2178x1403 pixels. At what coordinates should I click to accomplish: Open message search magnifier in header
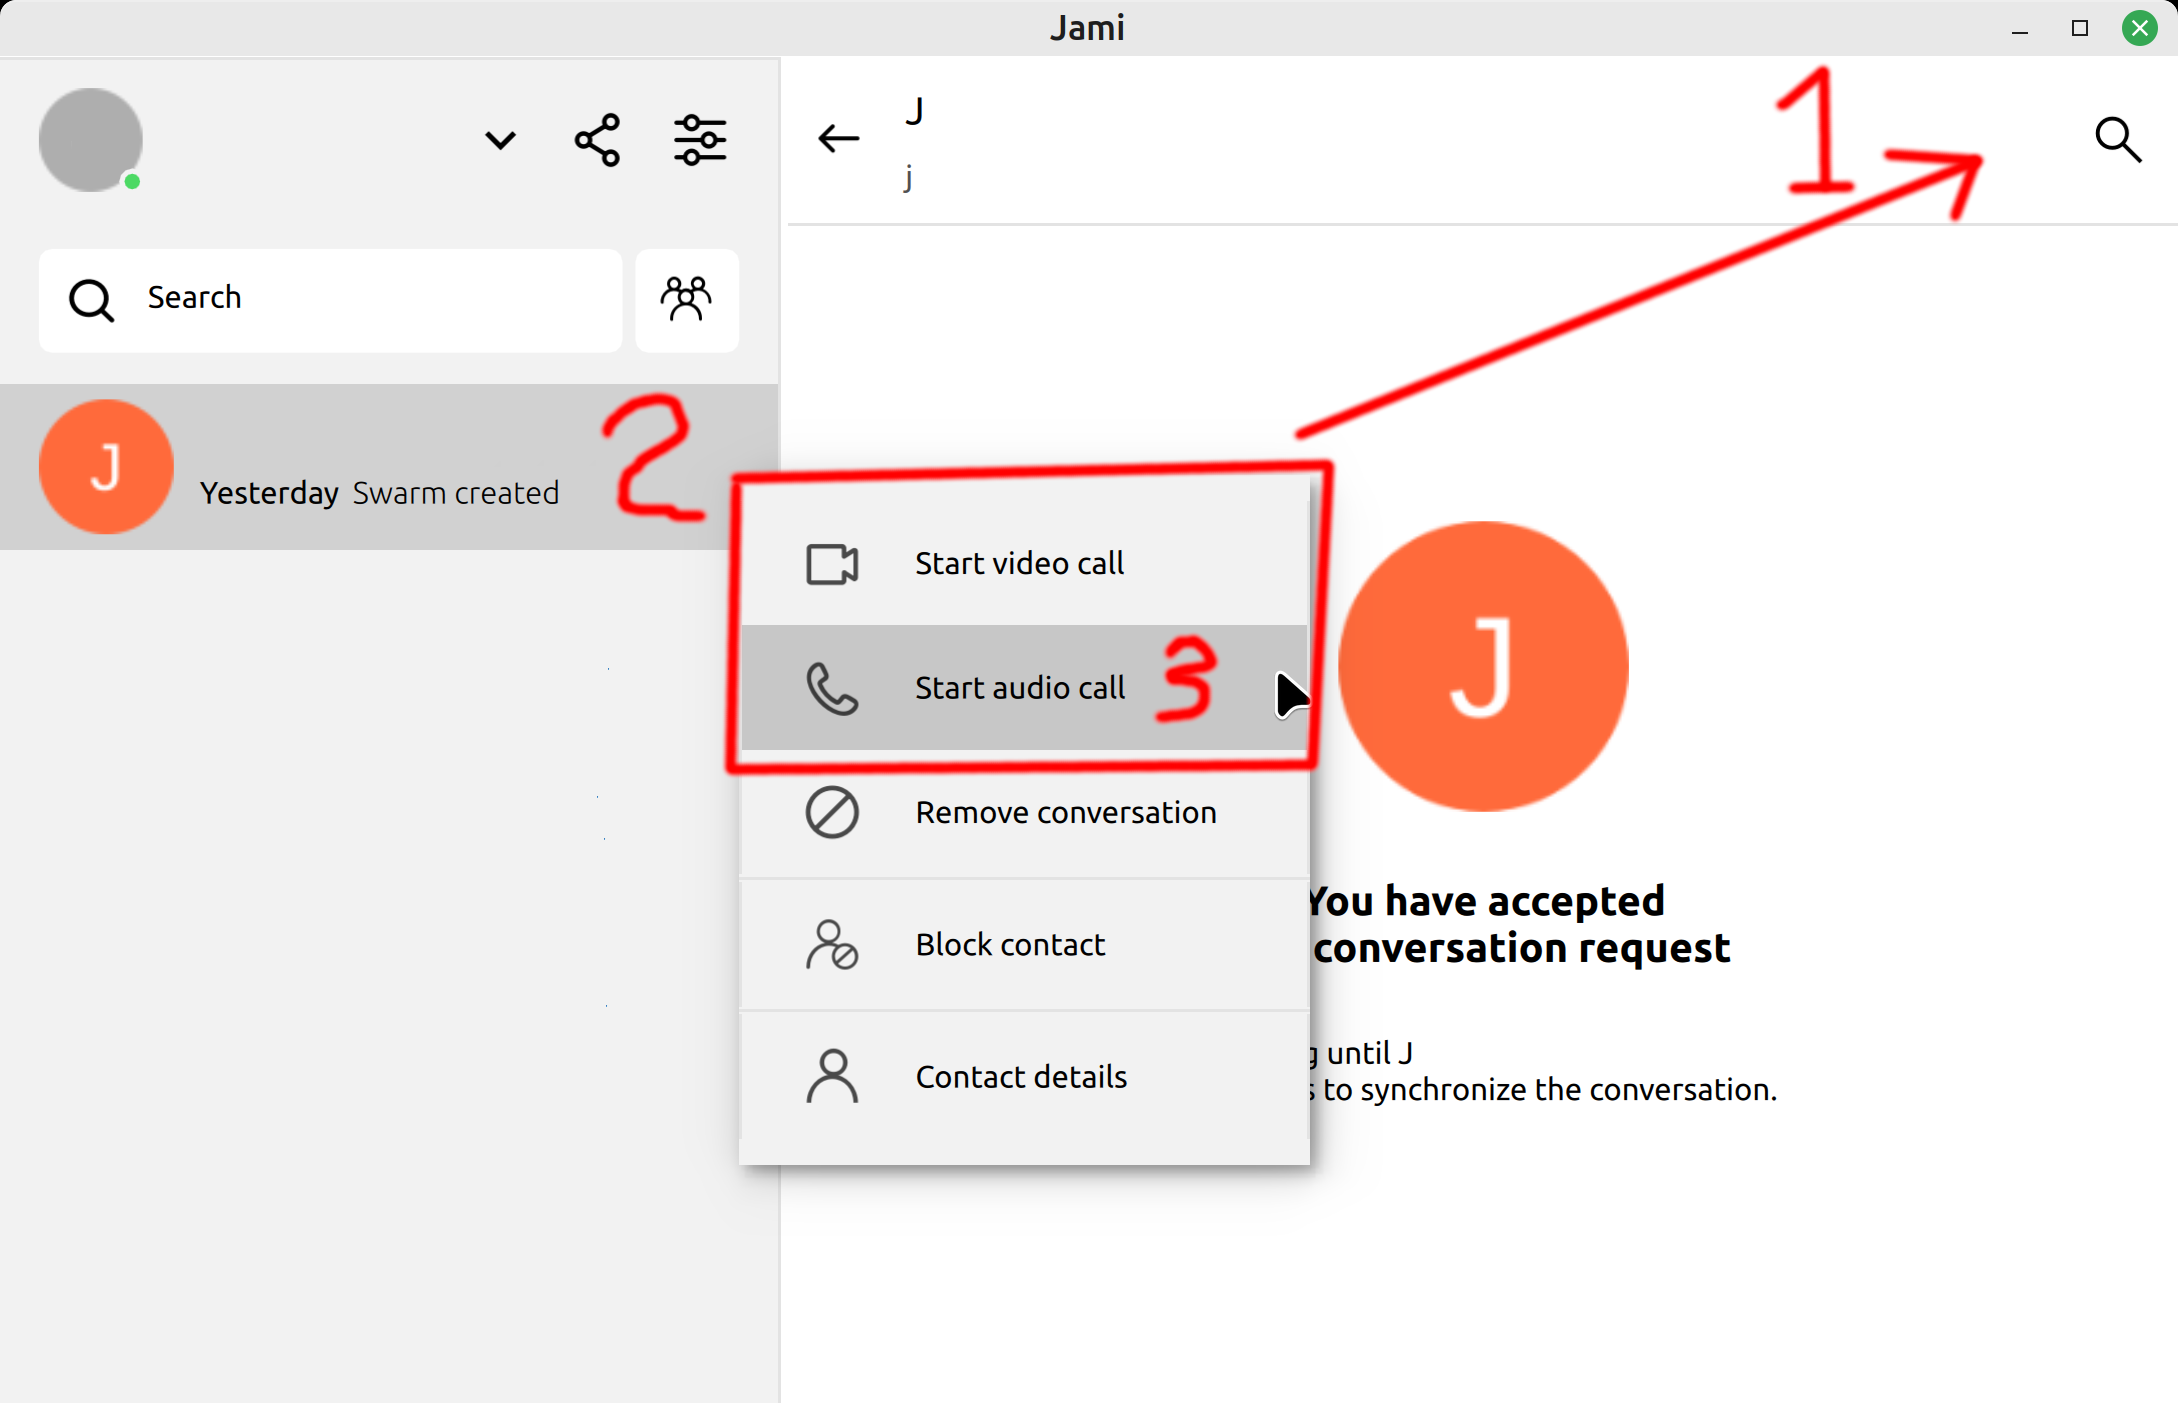click(x=2117, y=139)
